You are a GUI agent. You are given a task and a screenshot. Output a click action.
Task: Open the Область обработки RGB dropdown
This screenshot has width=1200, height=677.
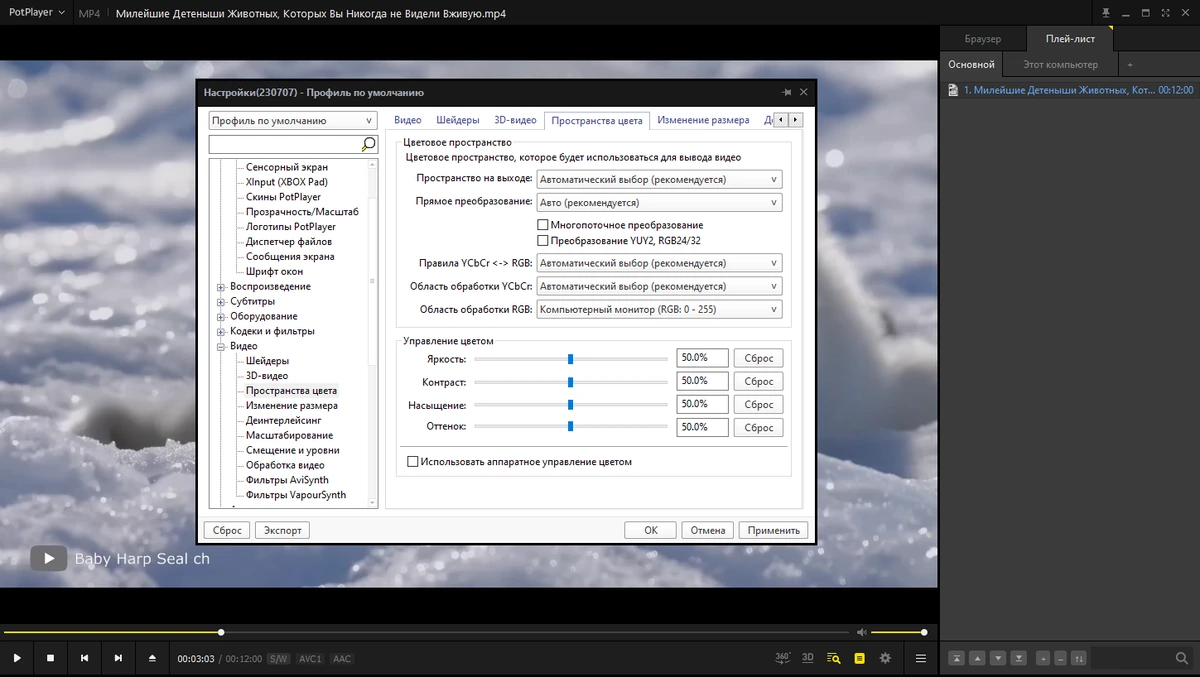pos(659,309)
